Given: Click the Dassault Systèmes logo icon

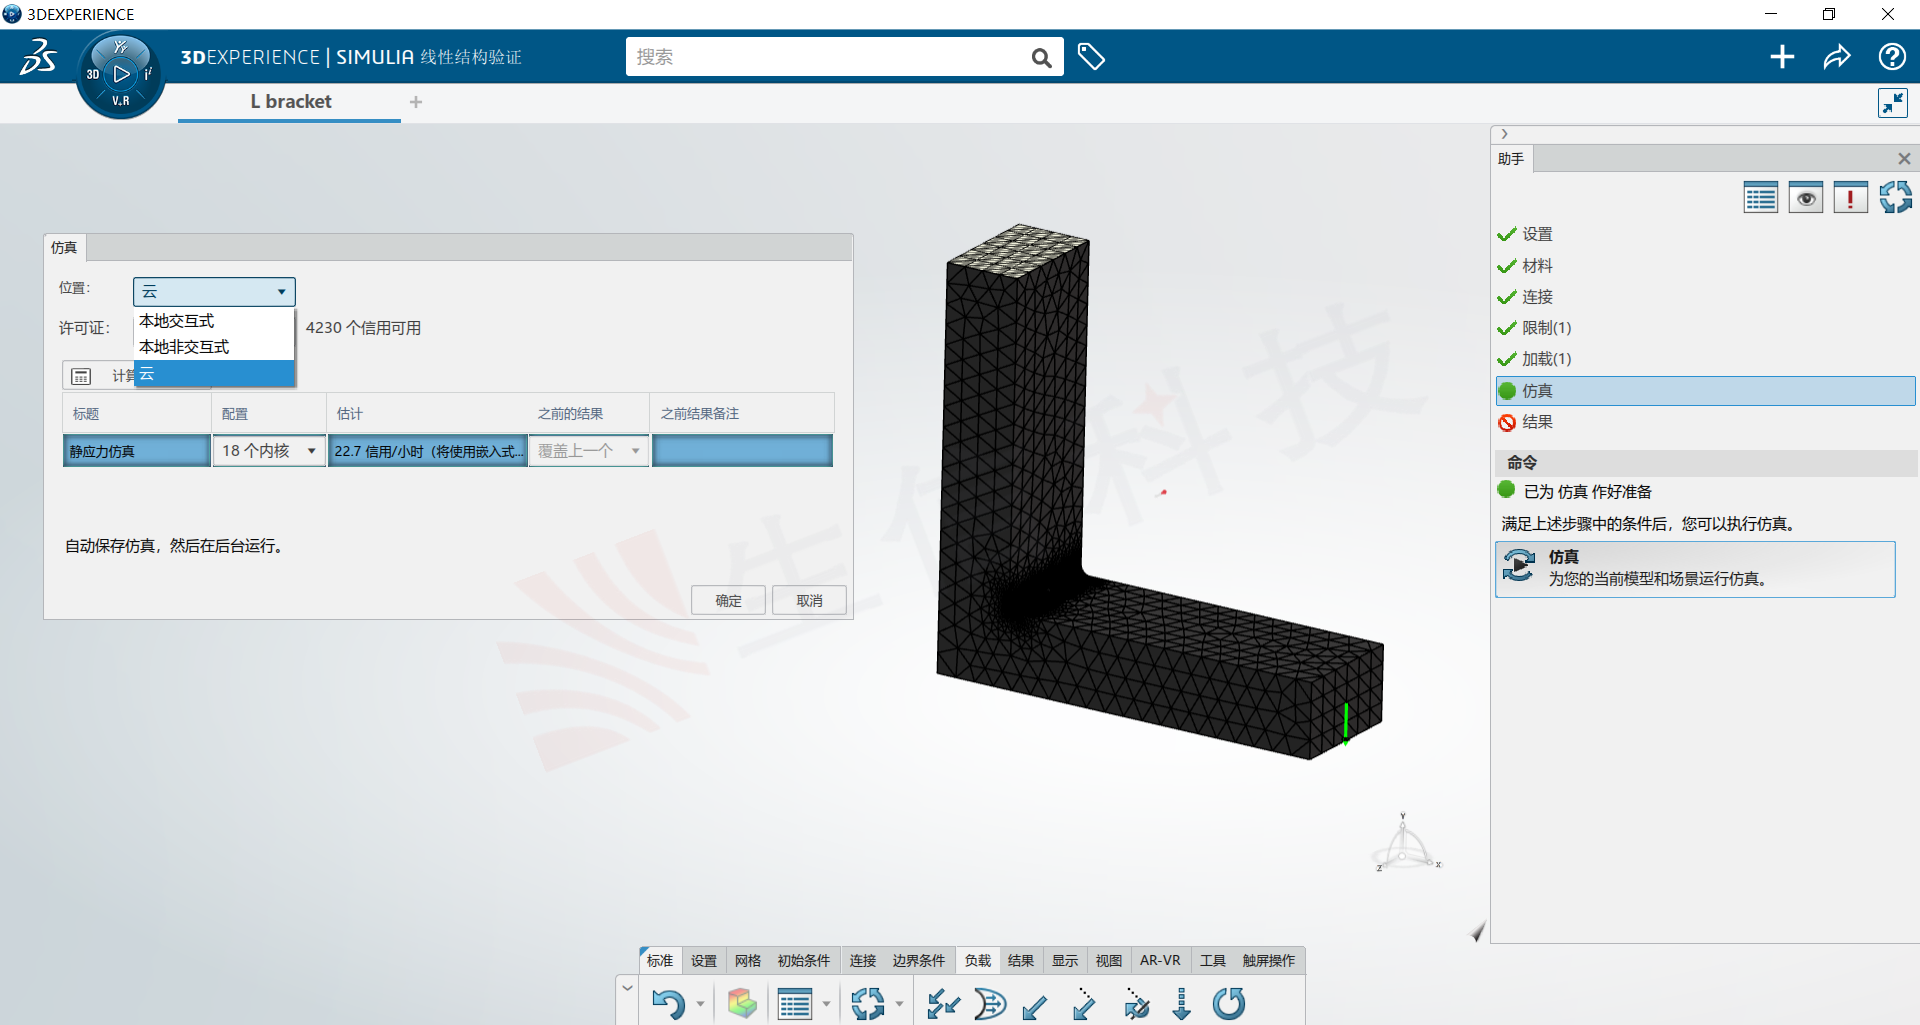Looking at the screenshot, I should click(39, 57).
